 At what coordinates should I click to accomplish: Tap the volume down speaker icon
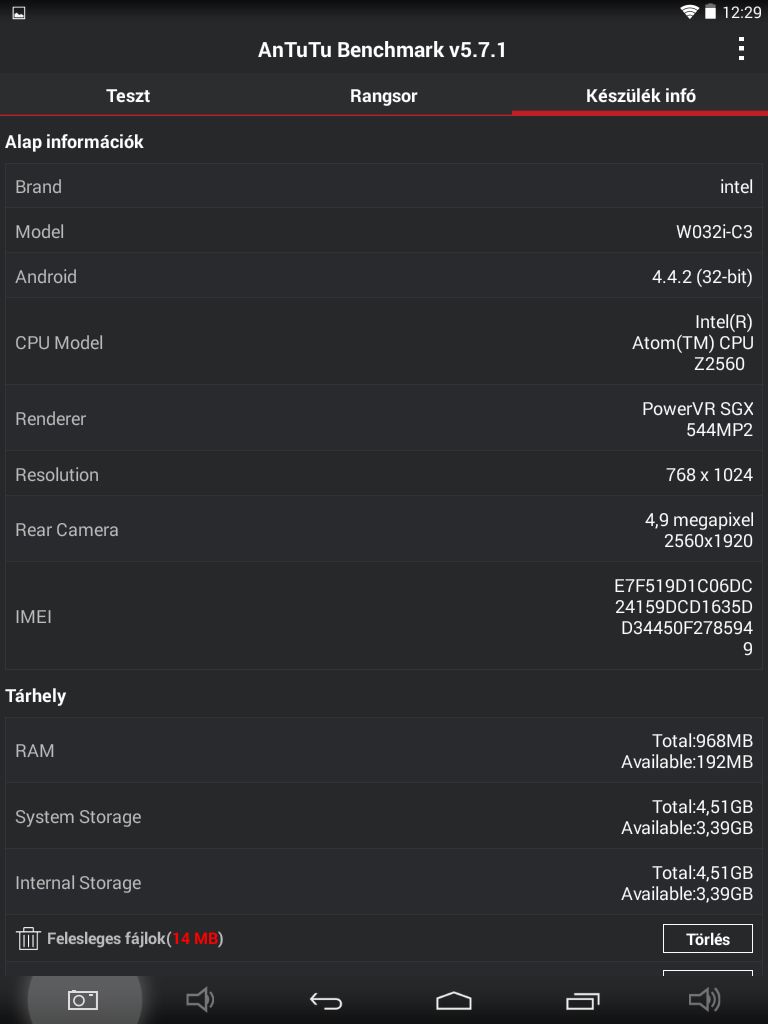click(200, 999)
